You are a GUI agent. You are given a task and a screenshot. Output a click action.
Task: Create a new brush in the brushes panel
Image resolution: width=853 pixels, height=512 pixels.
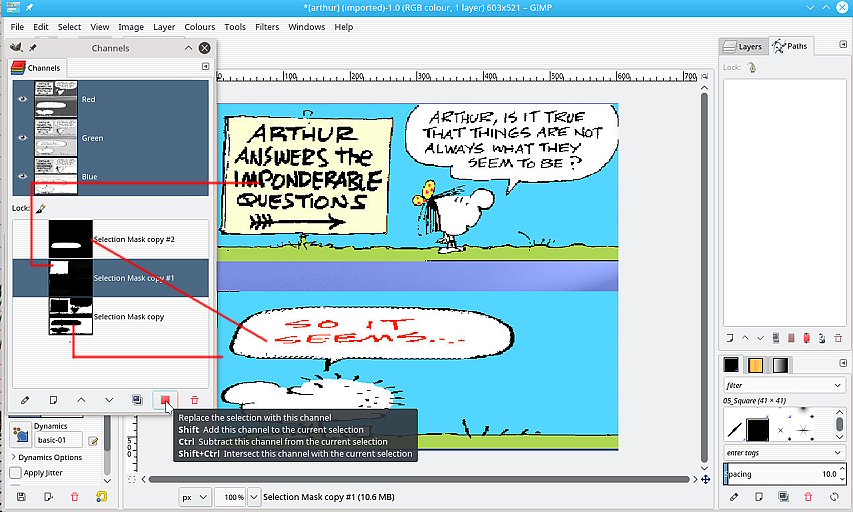point(758,496)
